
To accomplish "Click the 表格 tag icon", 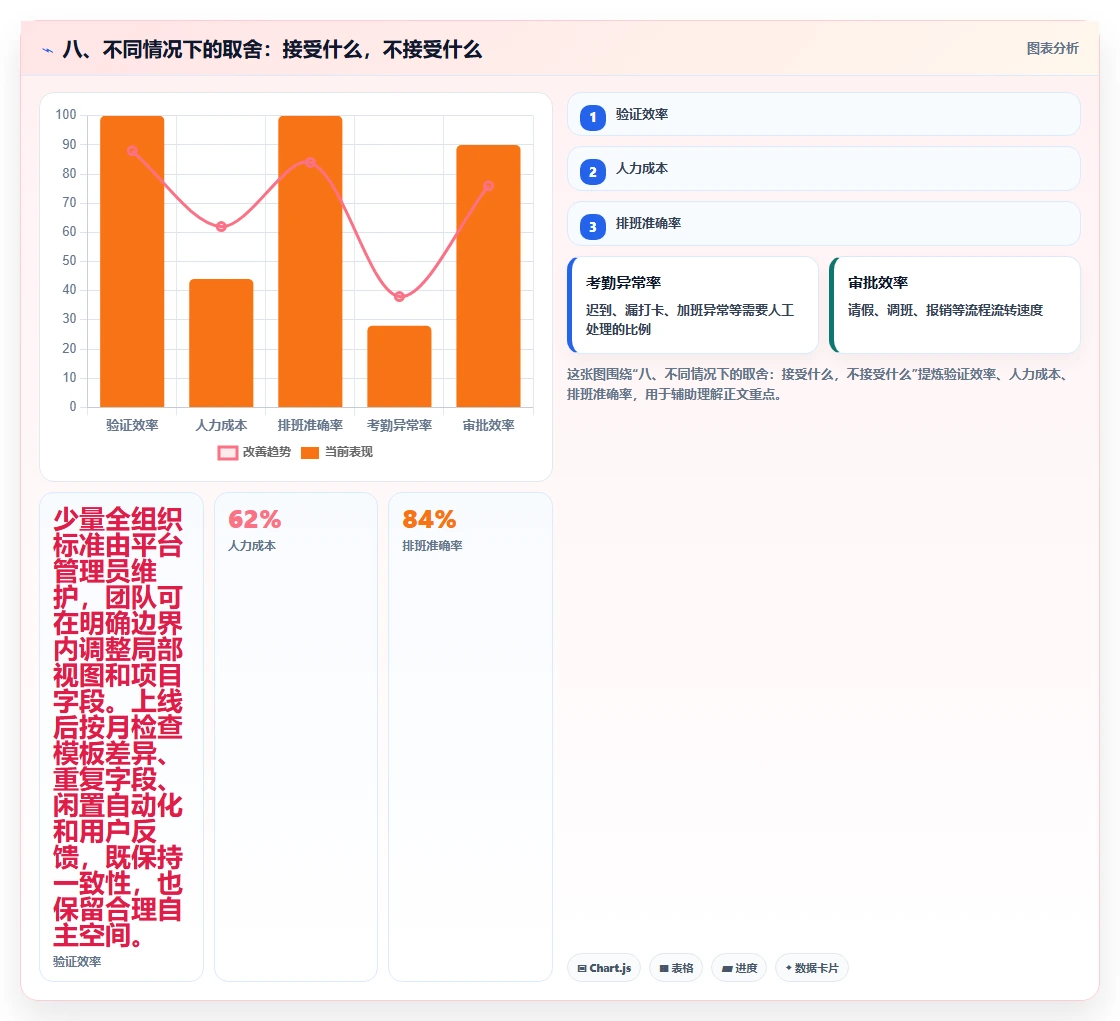I will pyautogui.click(x=664, y=969).
